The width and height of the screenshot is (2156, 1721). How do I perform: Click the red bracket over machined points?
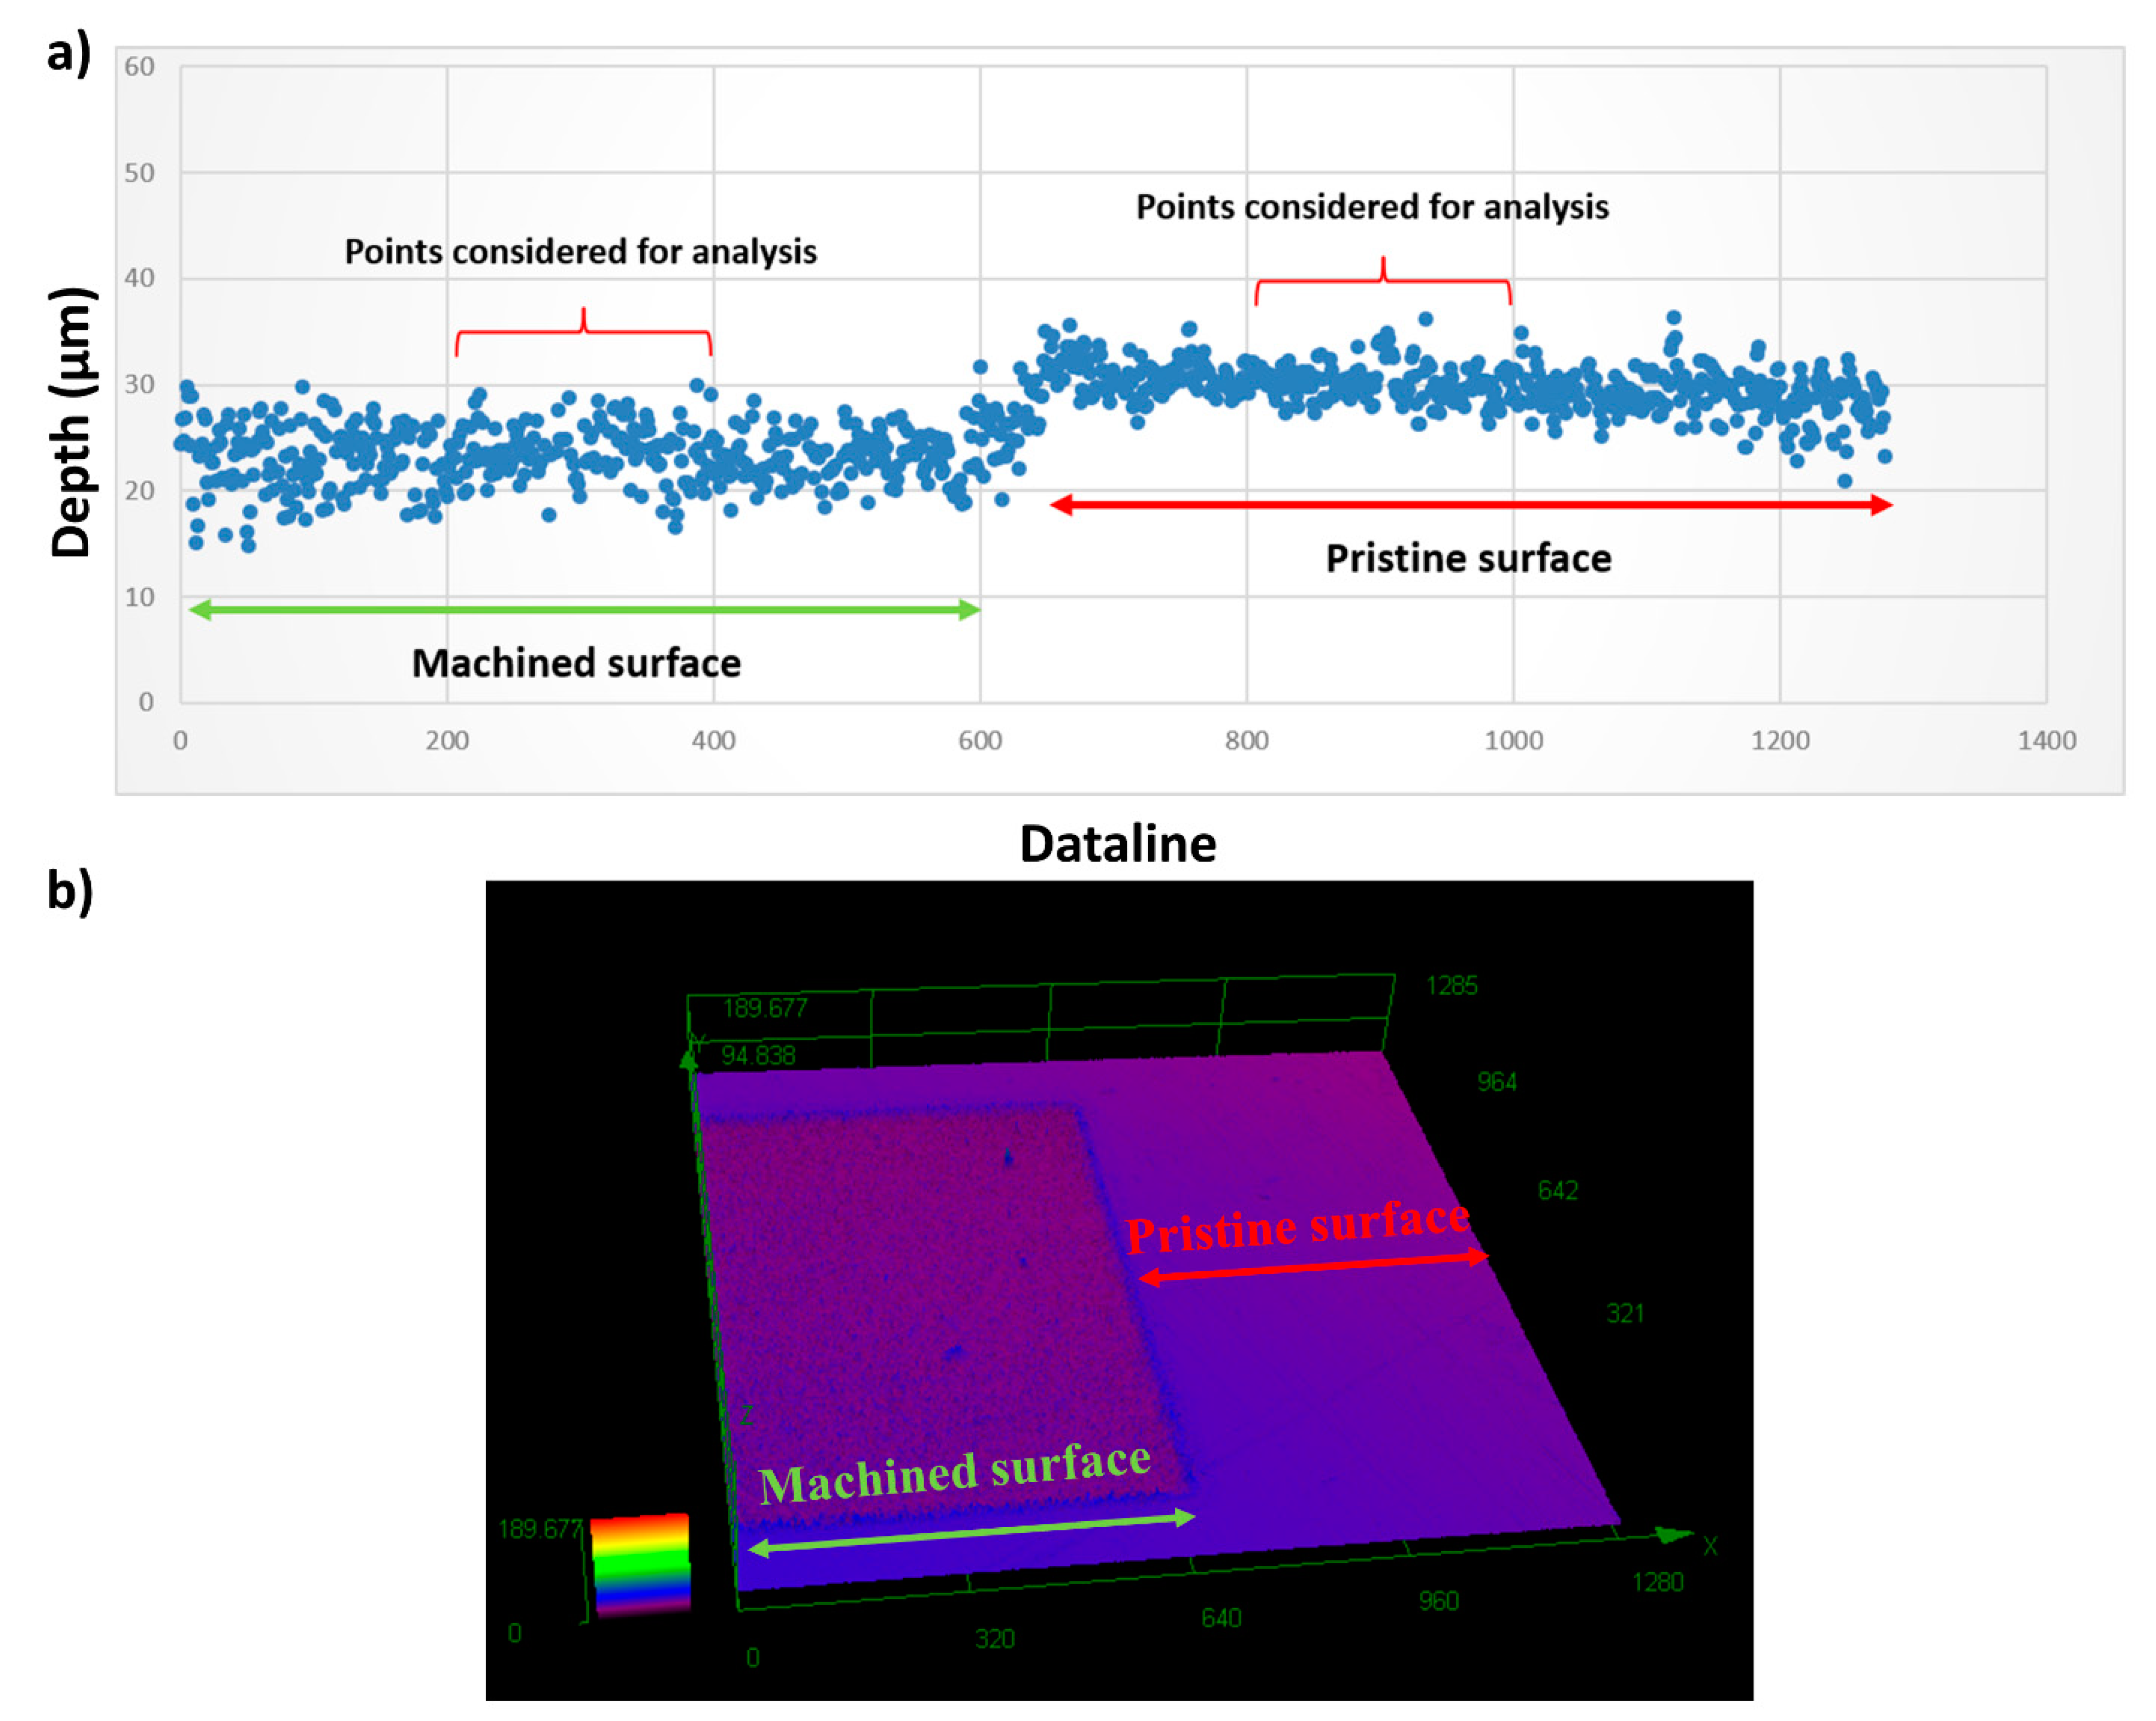point(584,332)
